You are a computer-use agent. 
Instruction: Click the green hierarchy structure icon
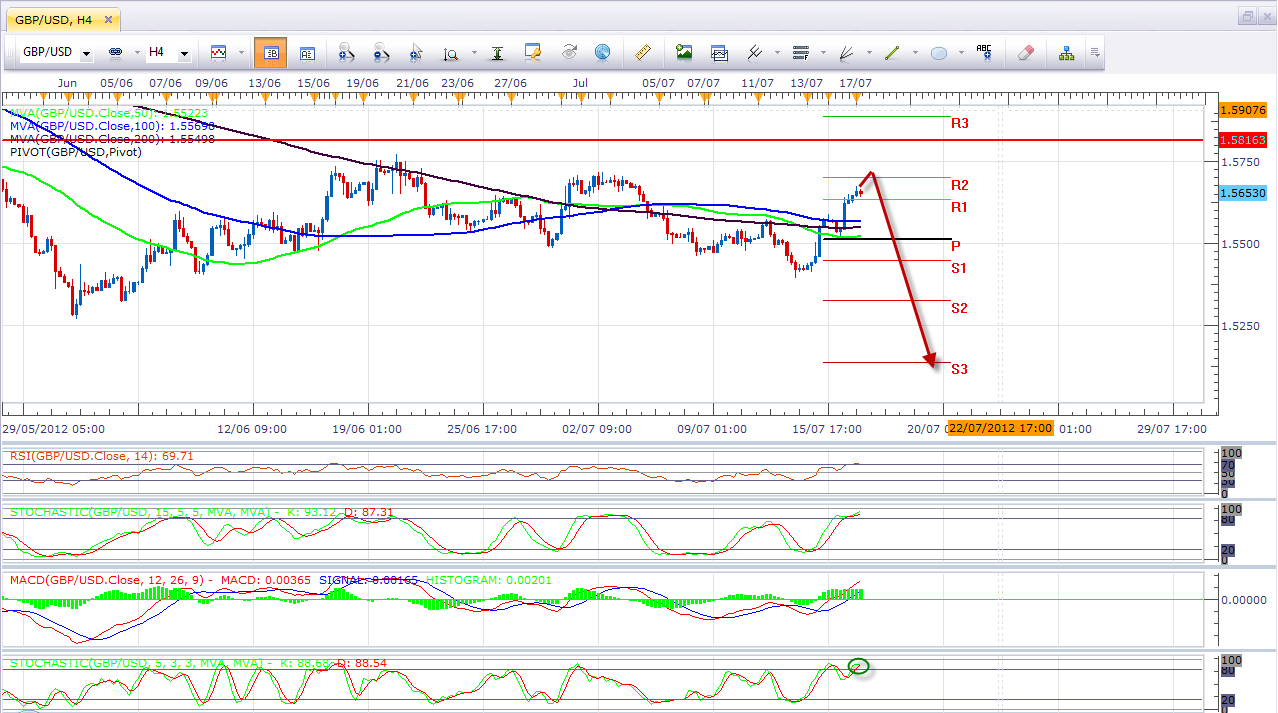pos(1066,52)
